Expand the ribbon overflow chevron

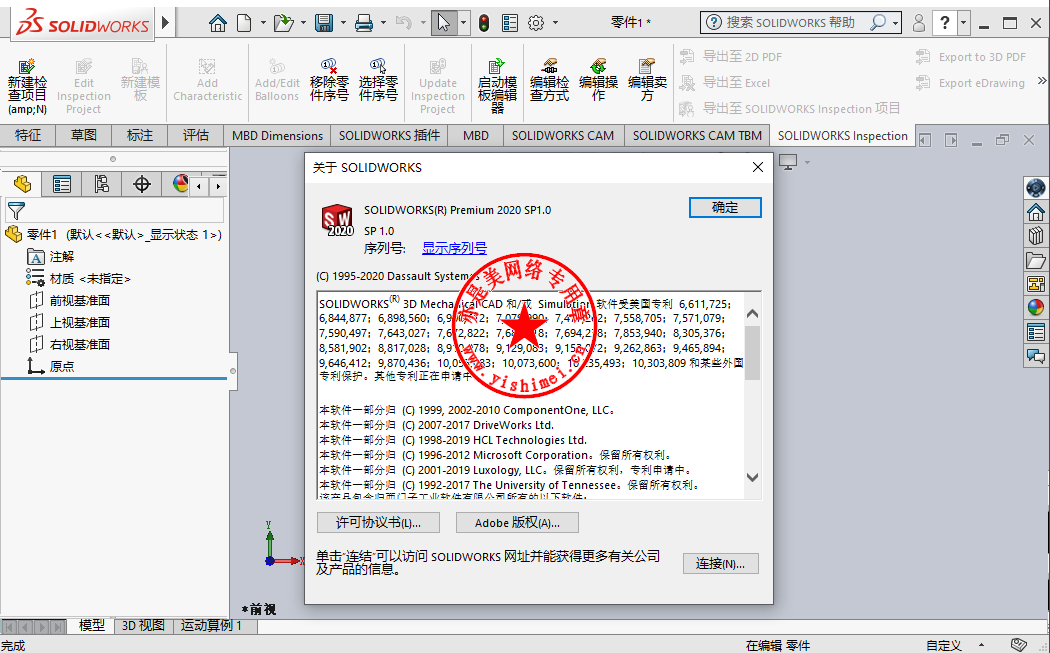point(1042,81)
